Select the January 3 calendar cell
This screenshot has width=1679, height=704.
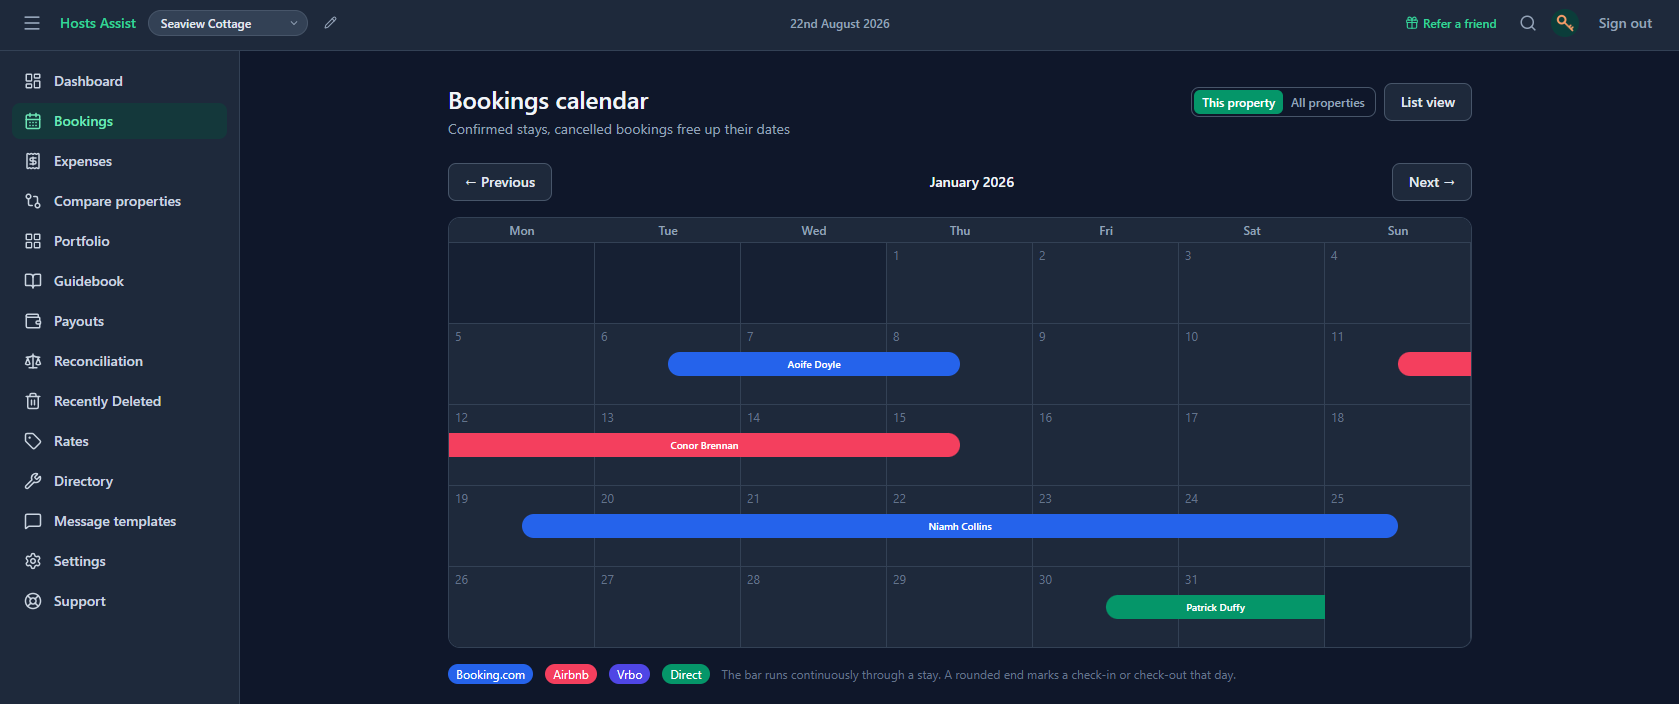point(1251,283)
